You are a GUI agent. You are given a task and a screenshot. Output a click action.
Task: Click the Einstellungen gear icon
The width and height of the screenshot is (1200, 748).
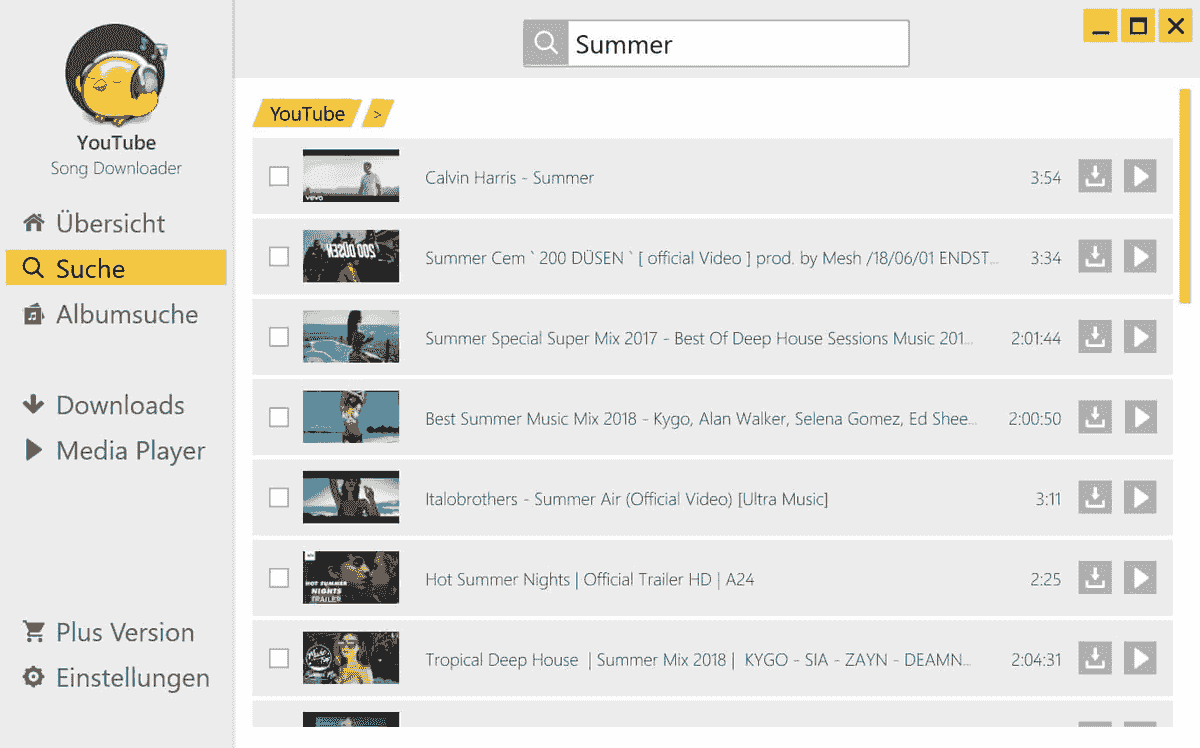point(34,677)
